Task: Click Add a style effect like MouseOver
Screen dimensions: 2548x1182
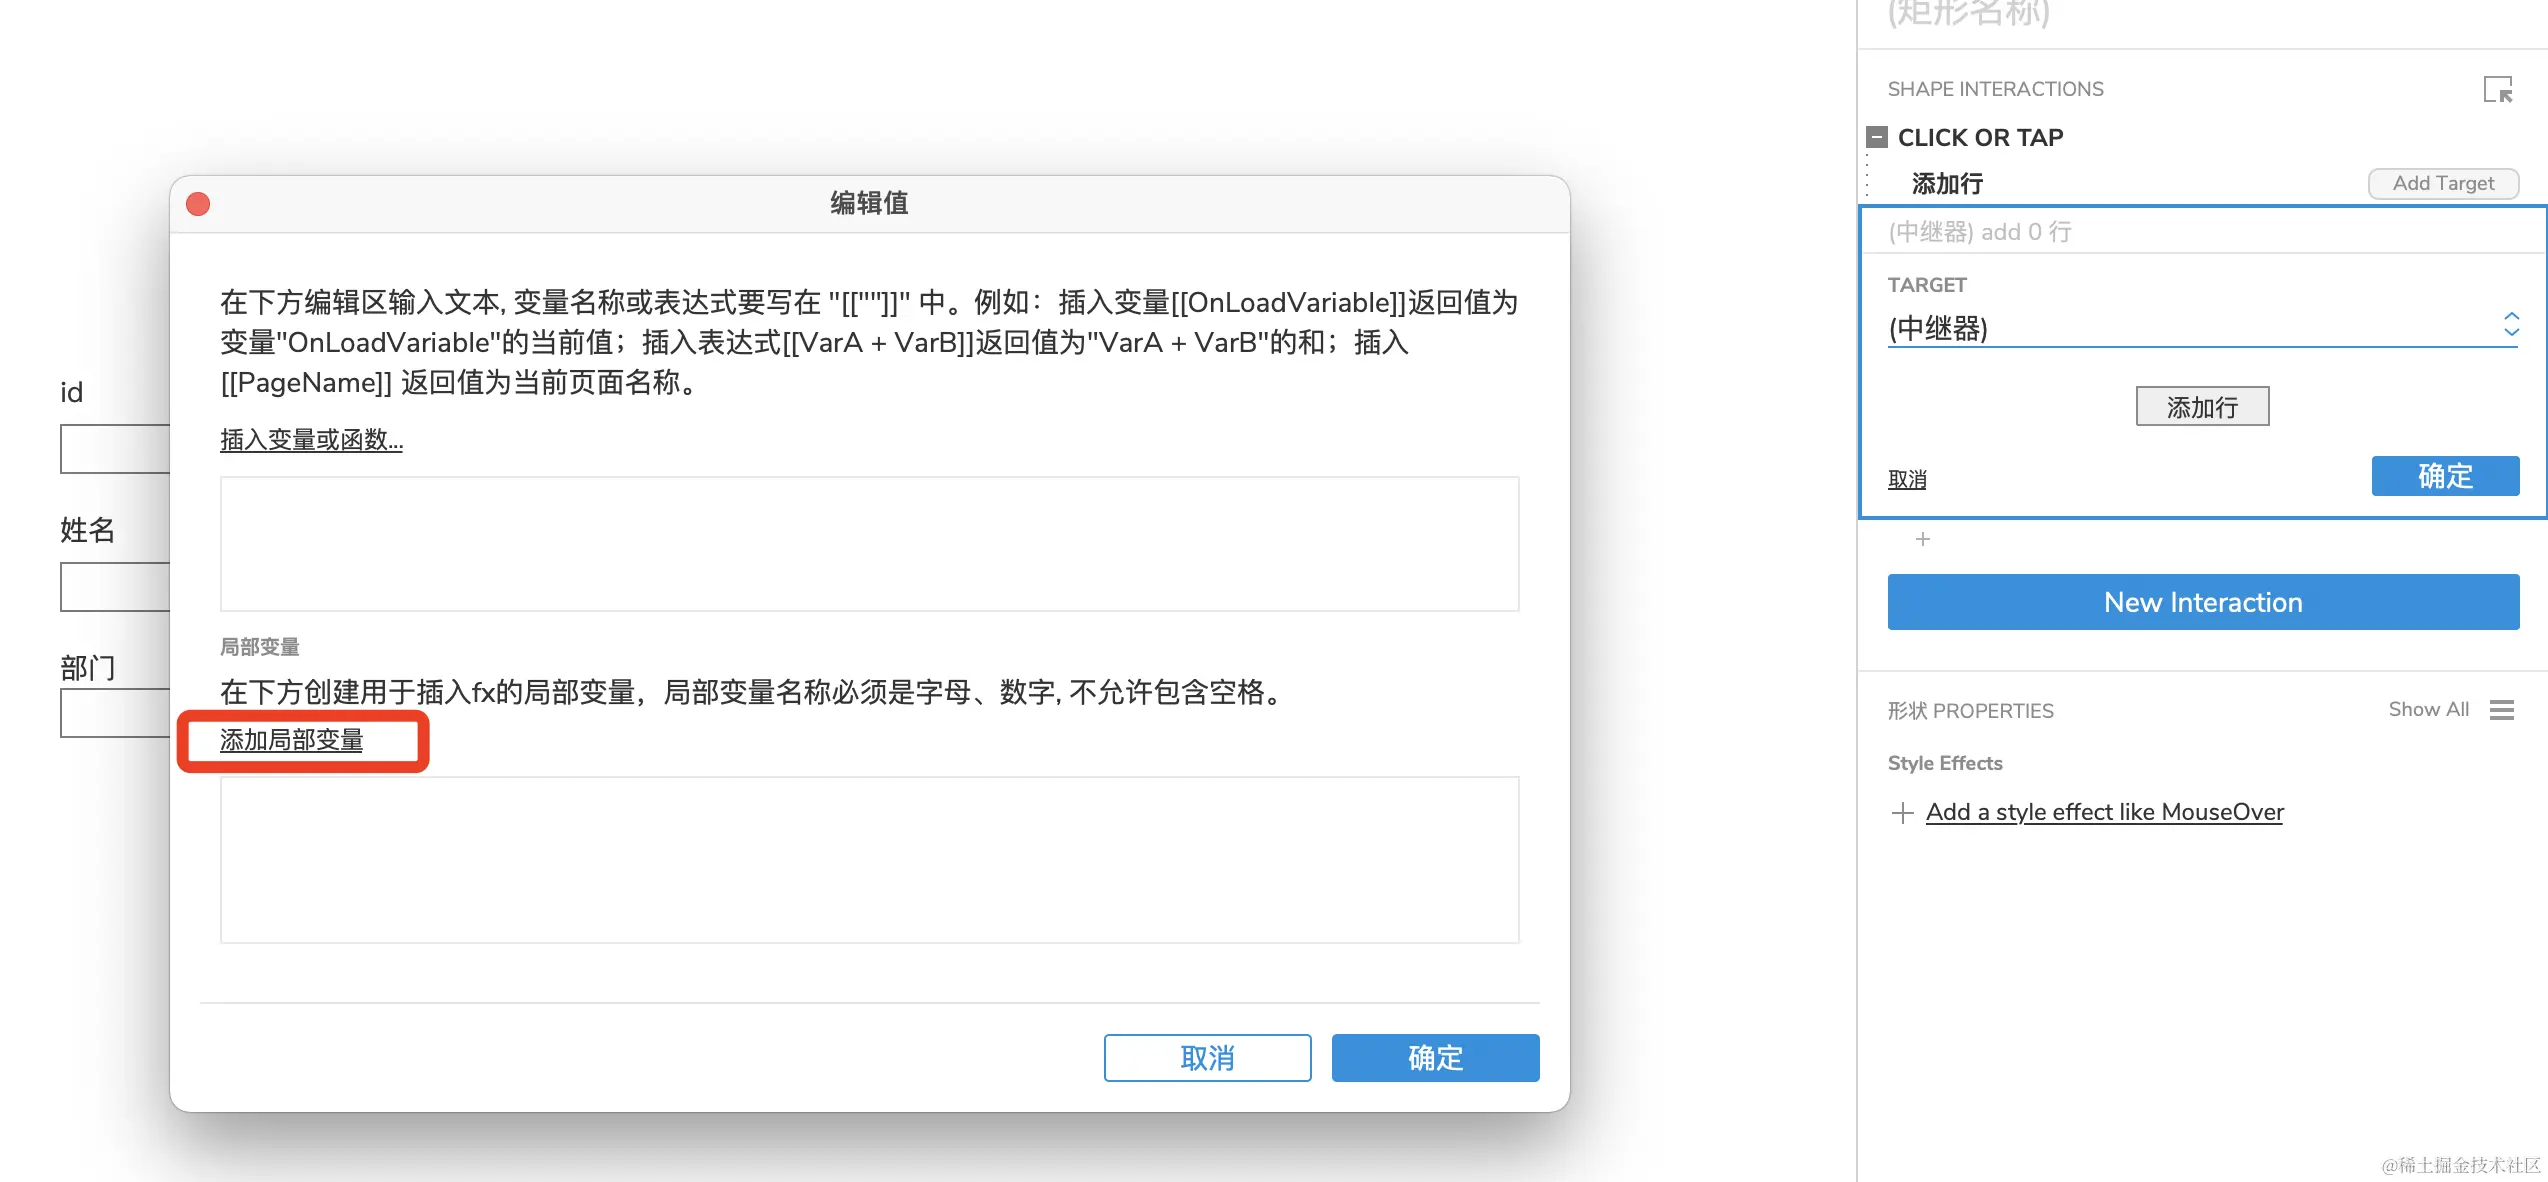Action: [2104, 813]
